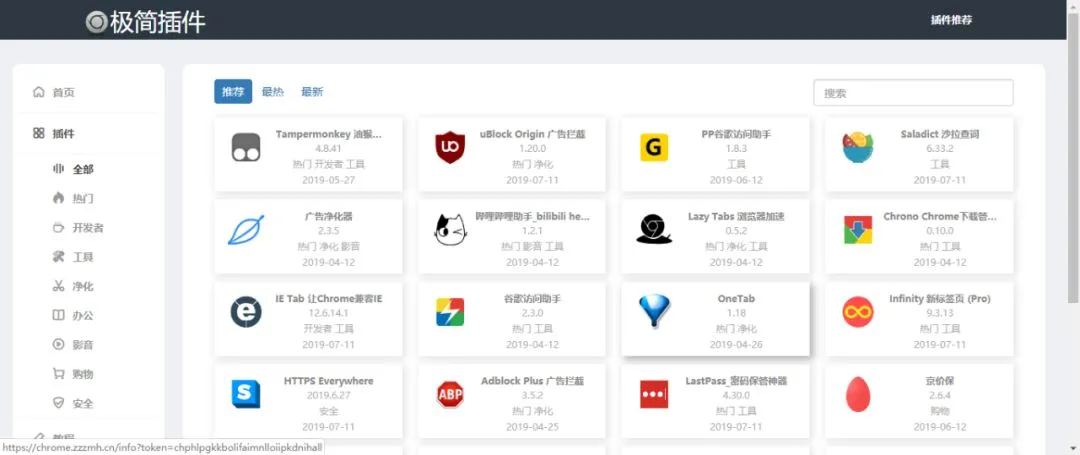Click the 京价保 red egg icon
Image resolution: width=1080 pixels, height=455 pixels.
click(858, 394)
